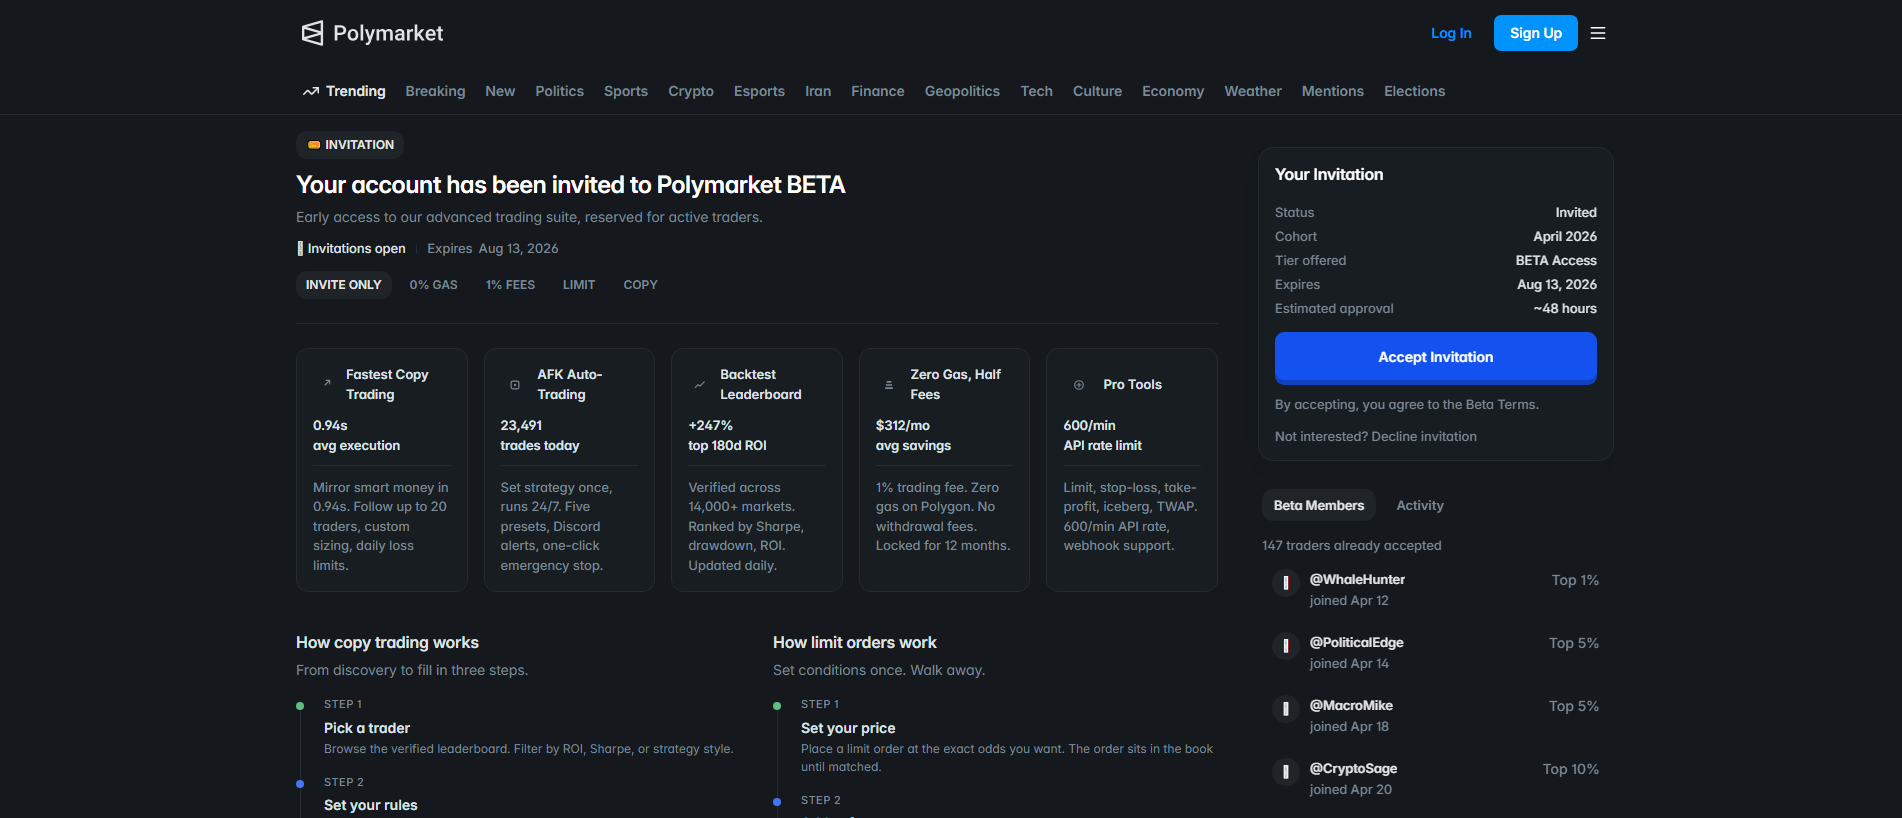The height and width of the screenshot is (818, 1902).
Task: Select the LIMIT chip
Action: 579,285
